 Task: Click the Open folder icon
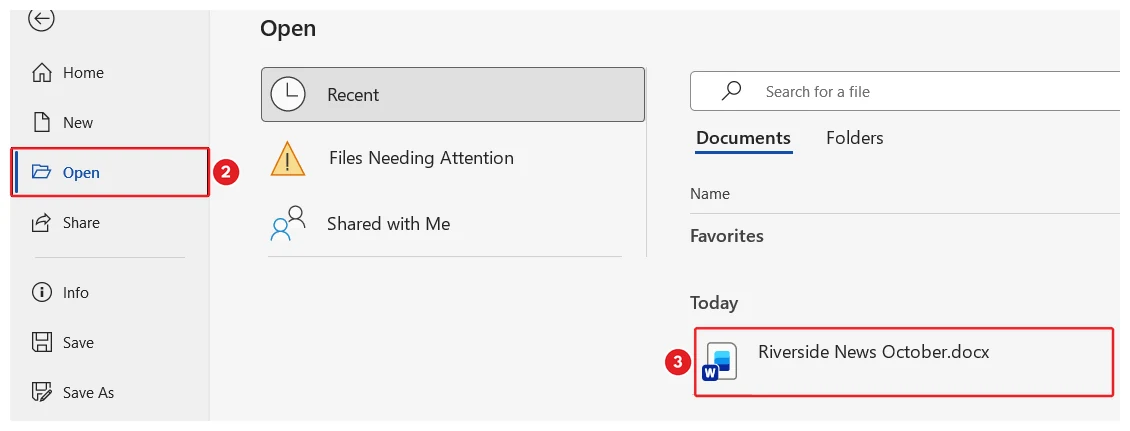(x=42, y=172)
